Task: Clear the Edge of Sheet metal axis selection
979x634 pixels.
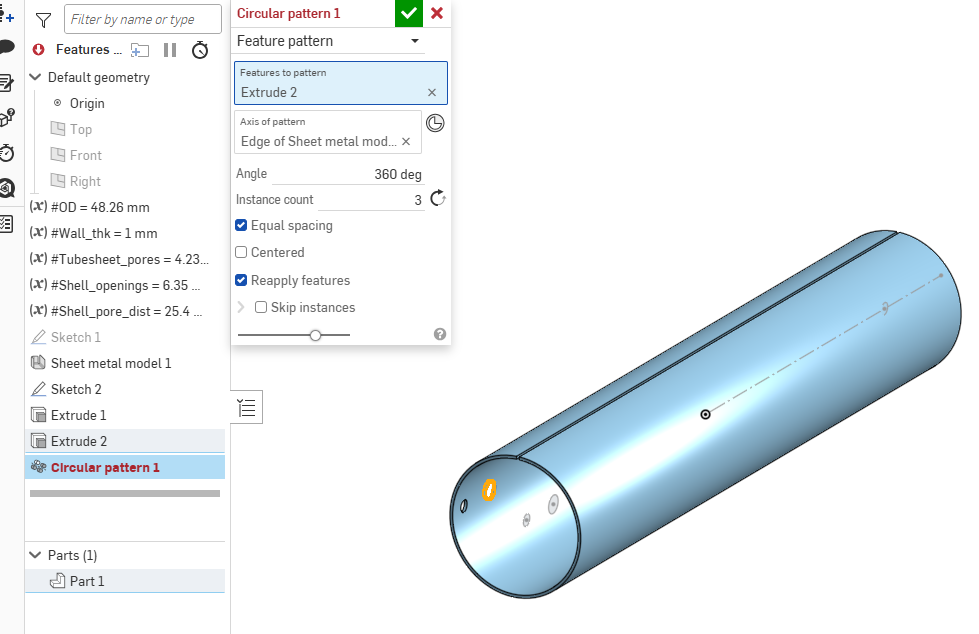Action: tap(406, 142)
